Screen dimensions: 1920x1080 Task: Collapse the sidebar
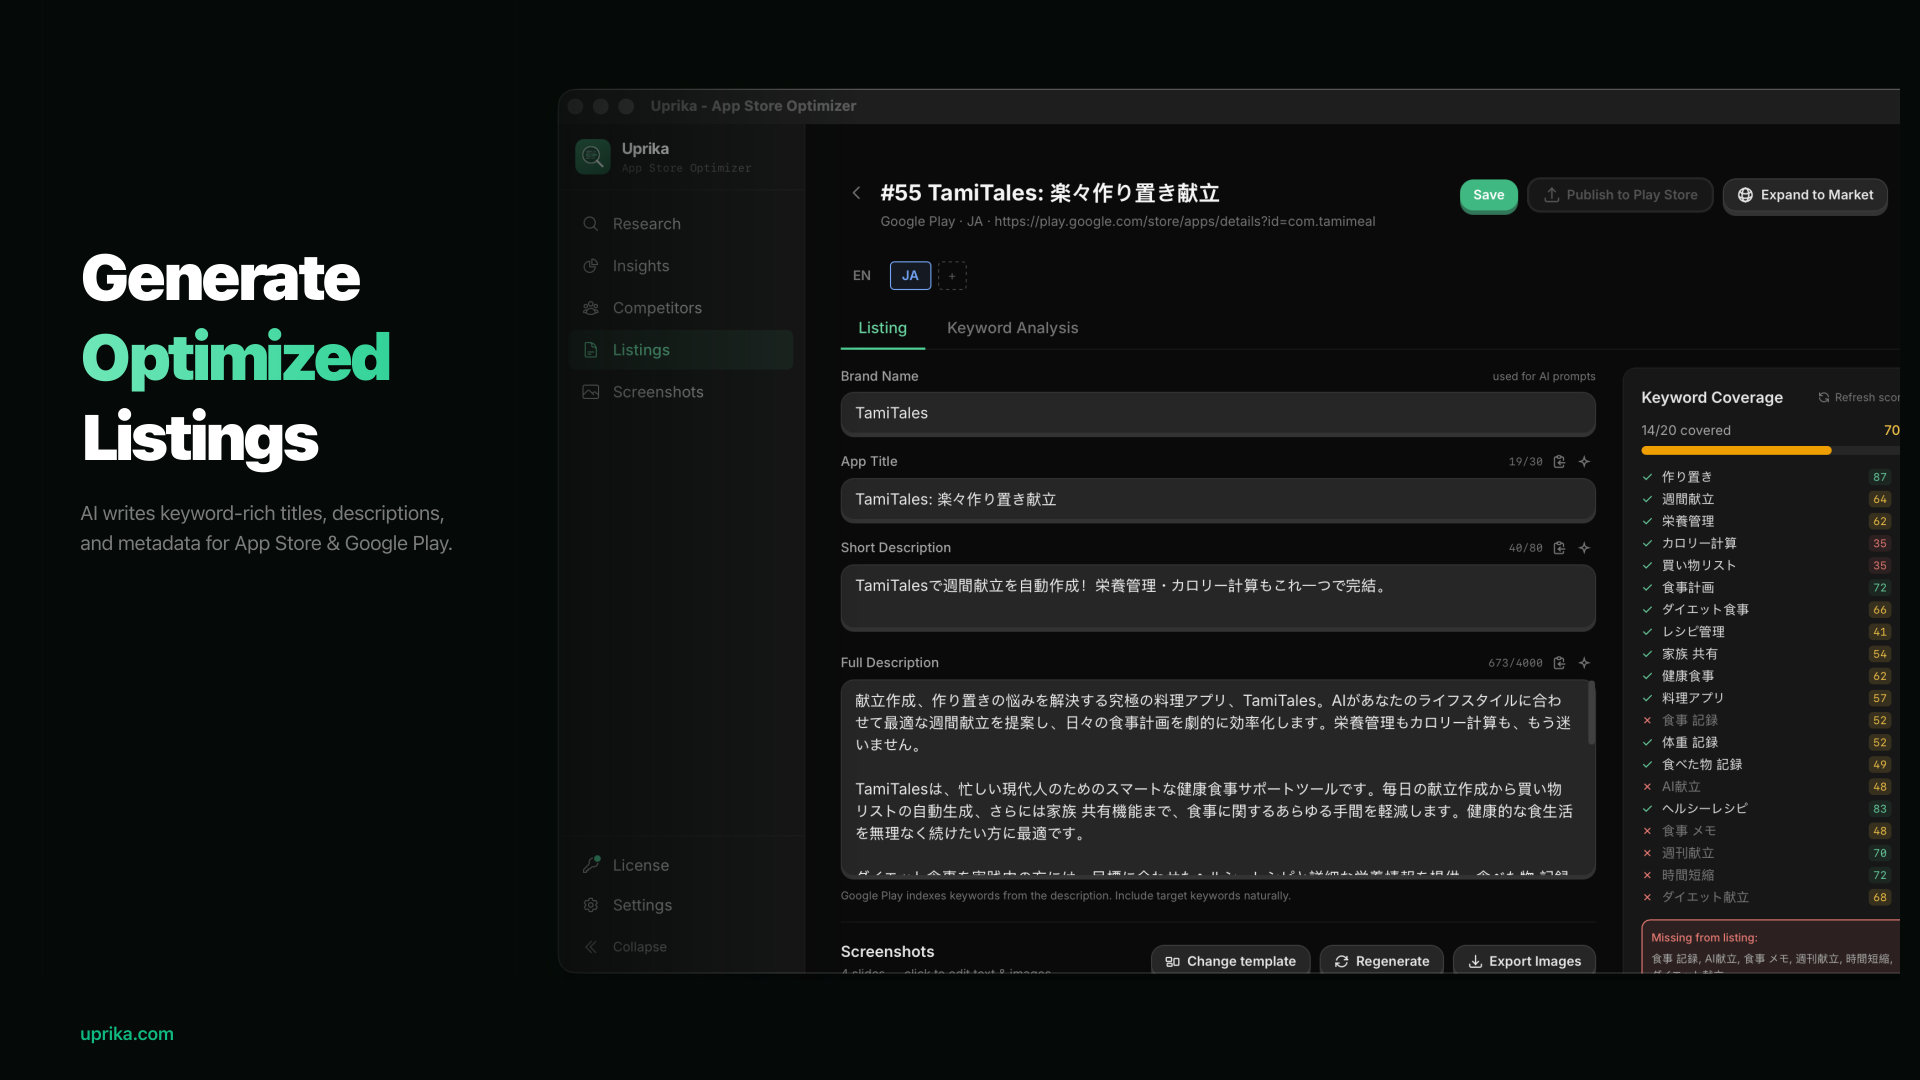click(638, 947)
